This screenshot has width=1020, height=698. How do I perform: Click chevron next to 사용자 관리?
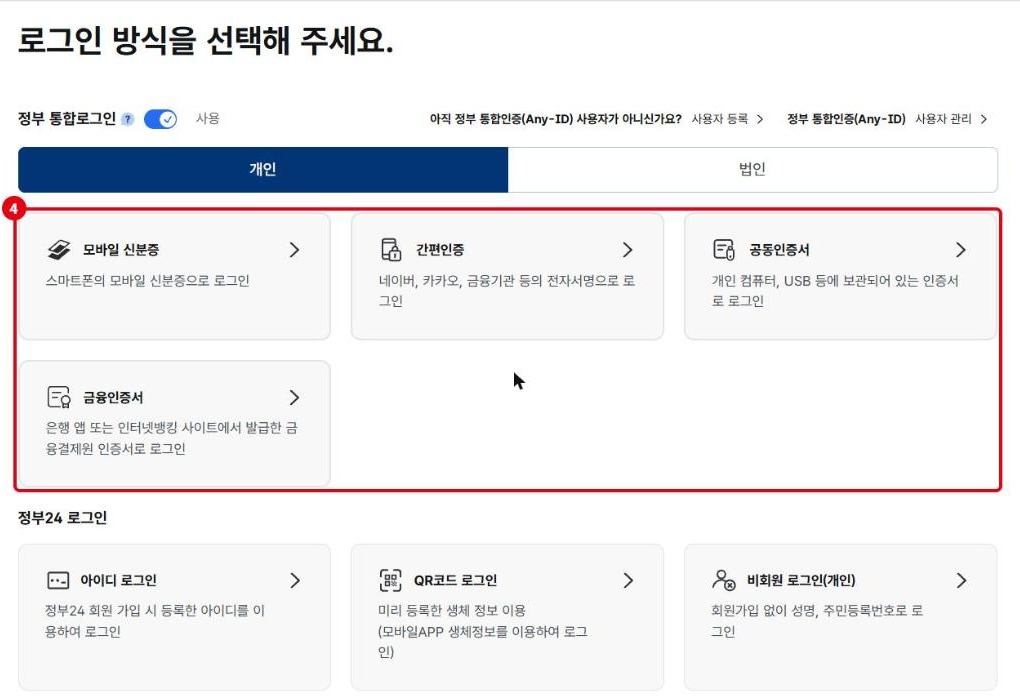pyautogui.click(x=984, y=119)
